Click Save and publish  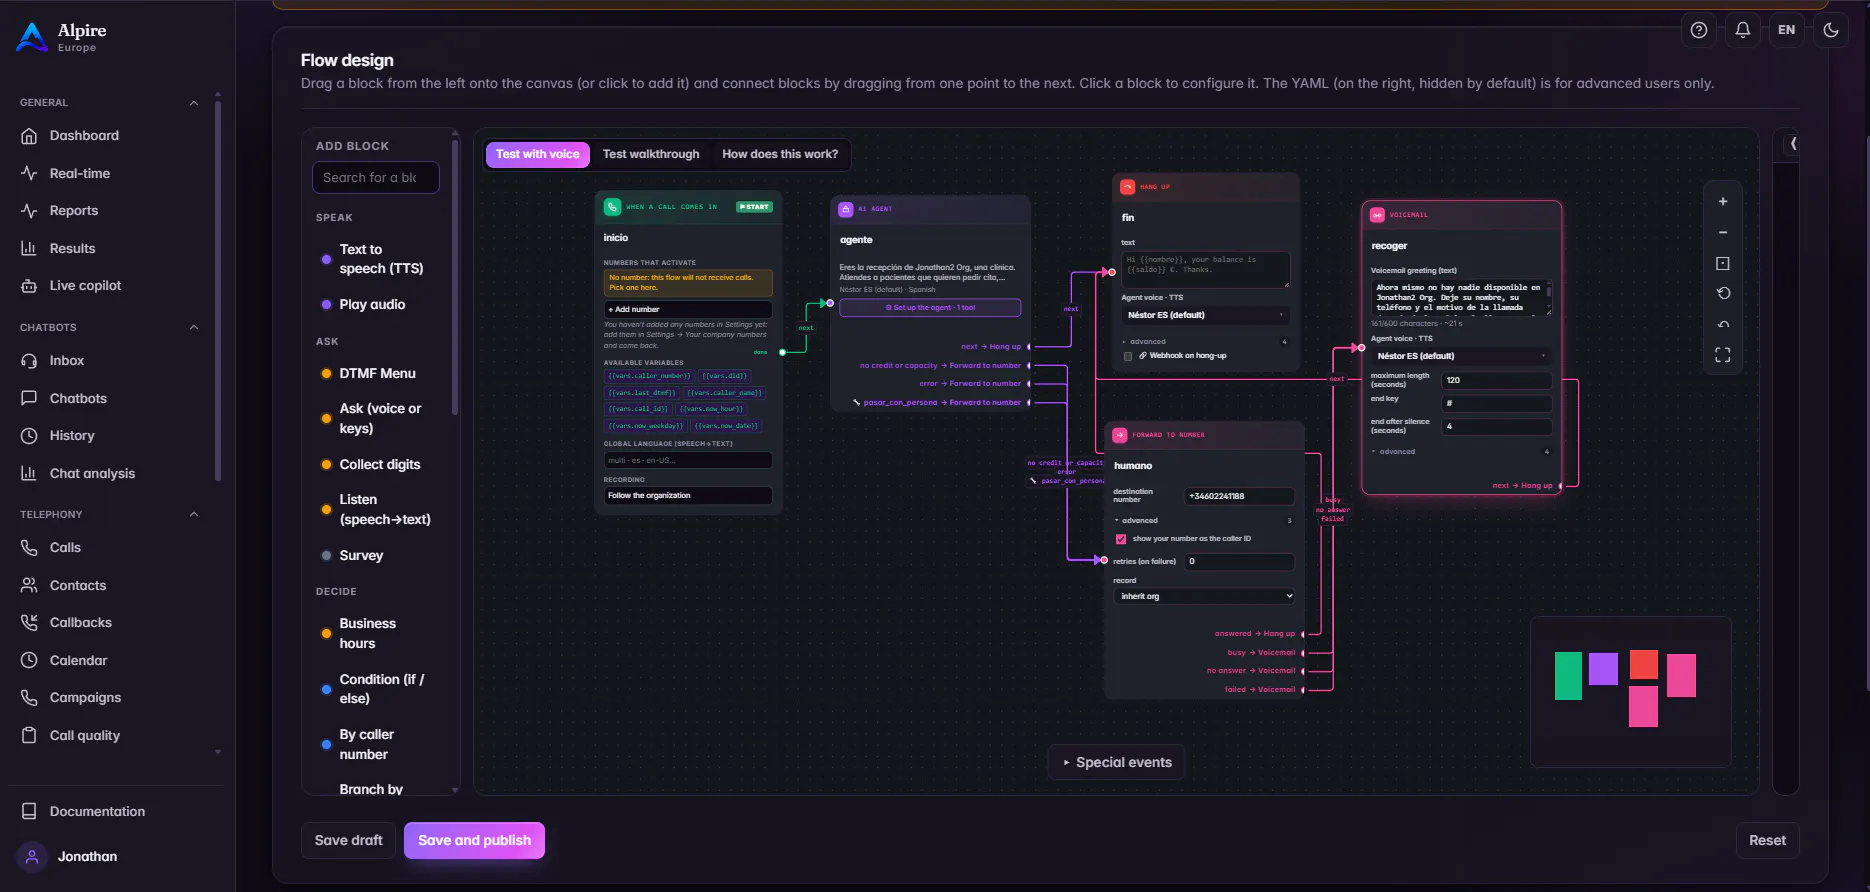coord(474,841)
